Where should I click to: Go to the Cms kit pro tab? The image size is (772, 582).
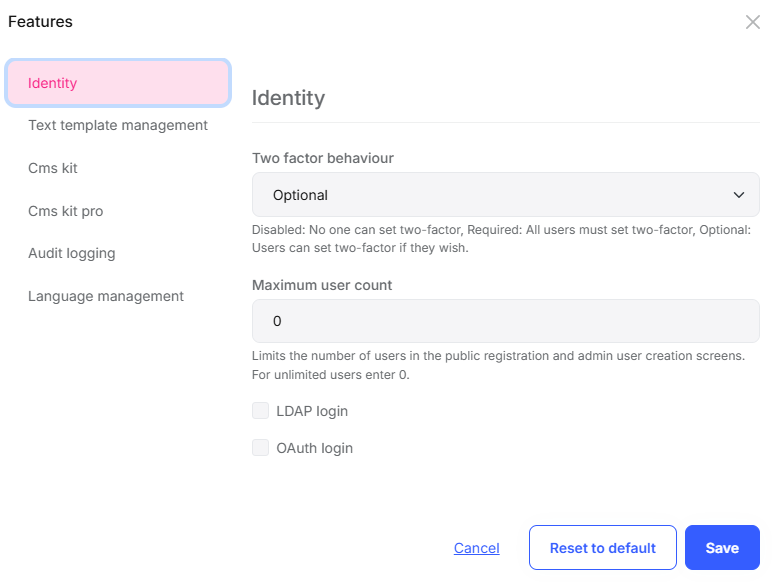pos(65,211)
